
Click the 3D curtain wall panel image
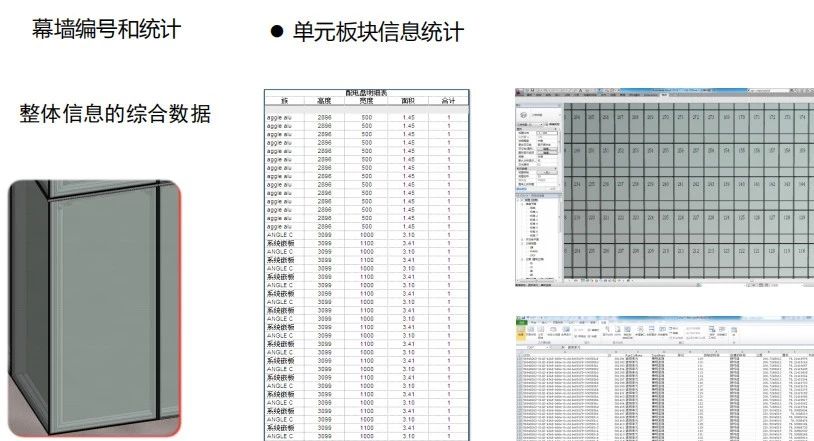(94, 308)
